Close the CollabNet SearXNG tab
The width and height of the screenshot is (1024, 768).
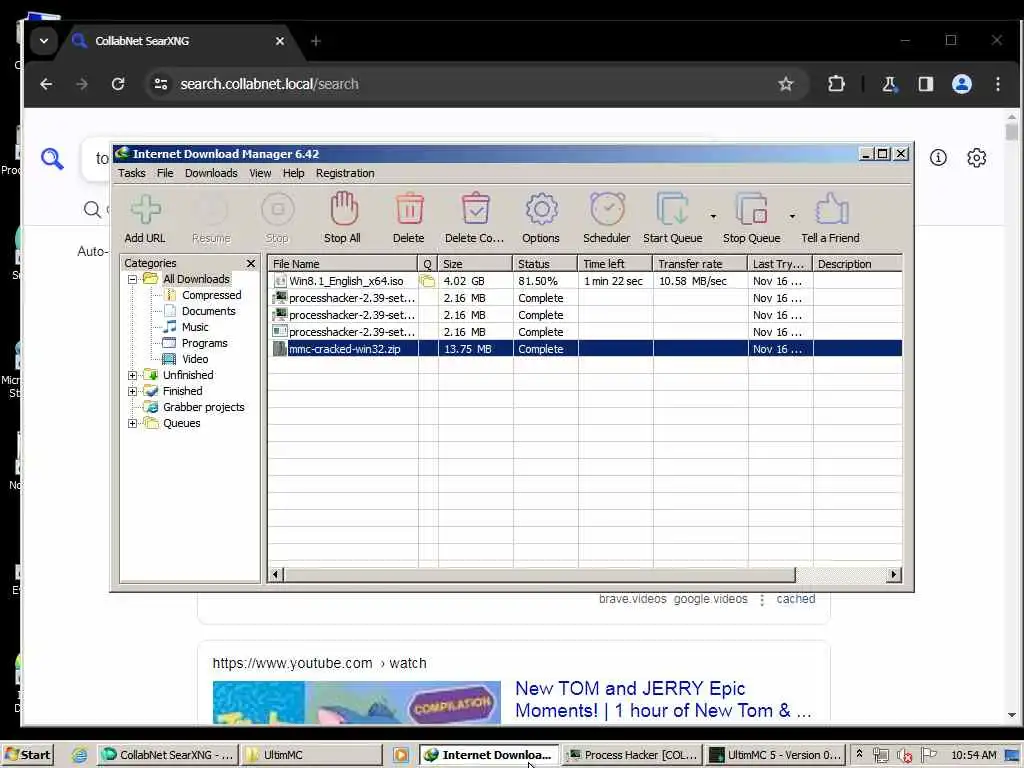(280, 41)
